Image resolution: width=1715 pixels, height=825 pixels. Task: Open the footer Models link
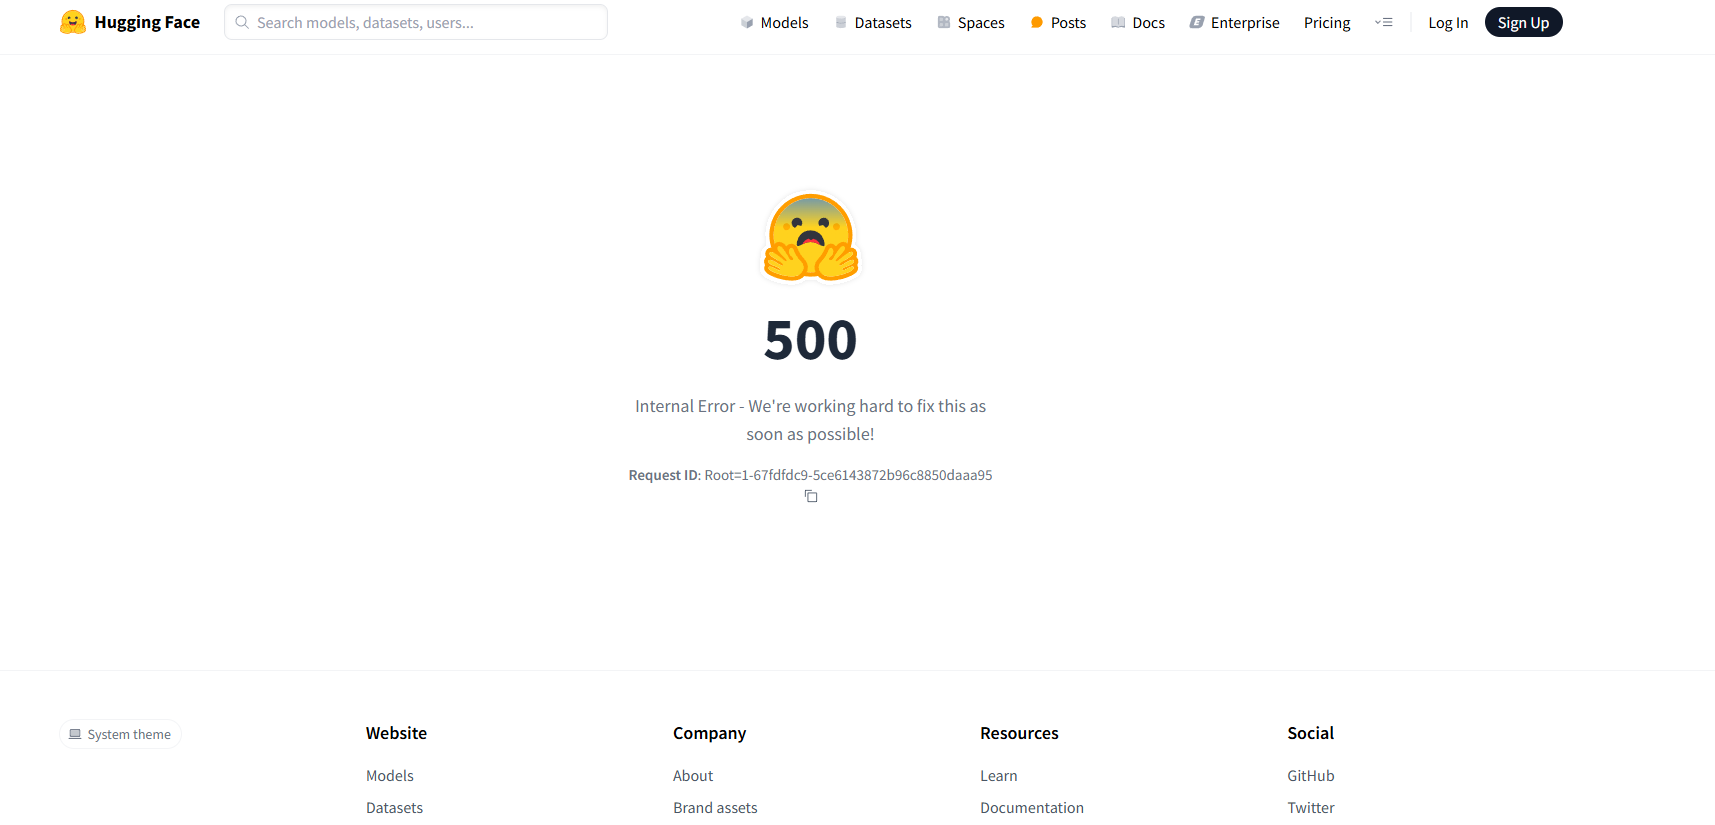tap(390, 776)
